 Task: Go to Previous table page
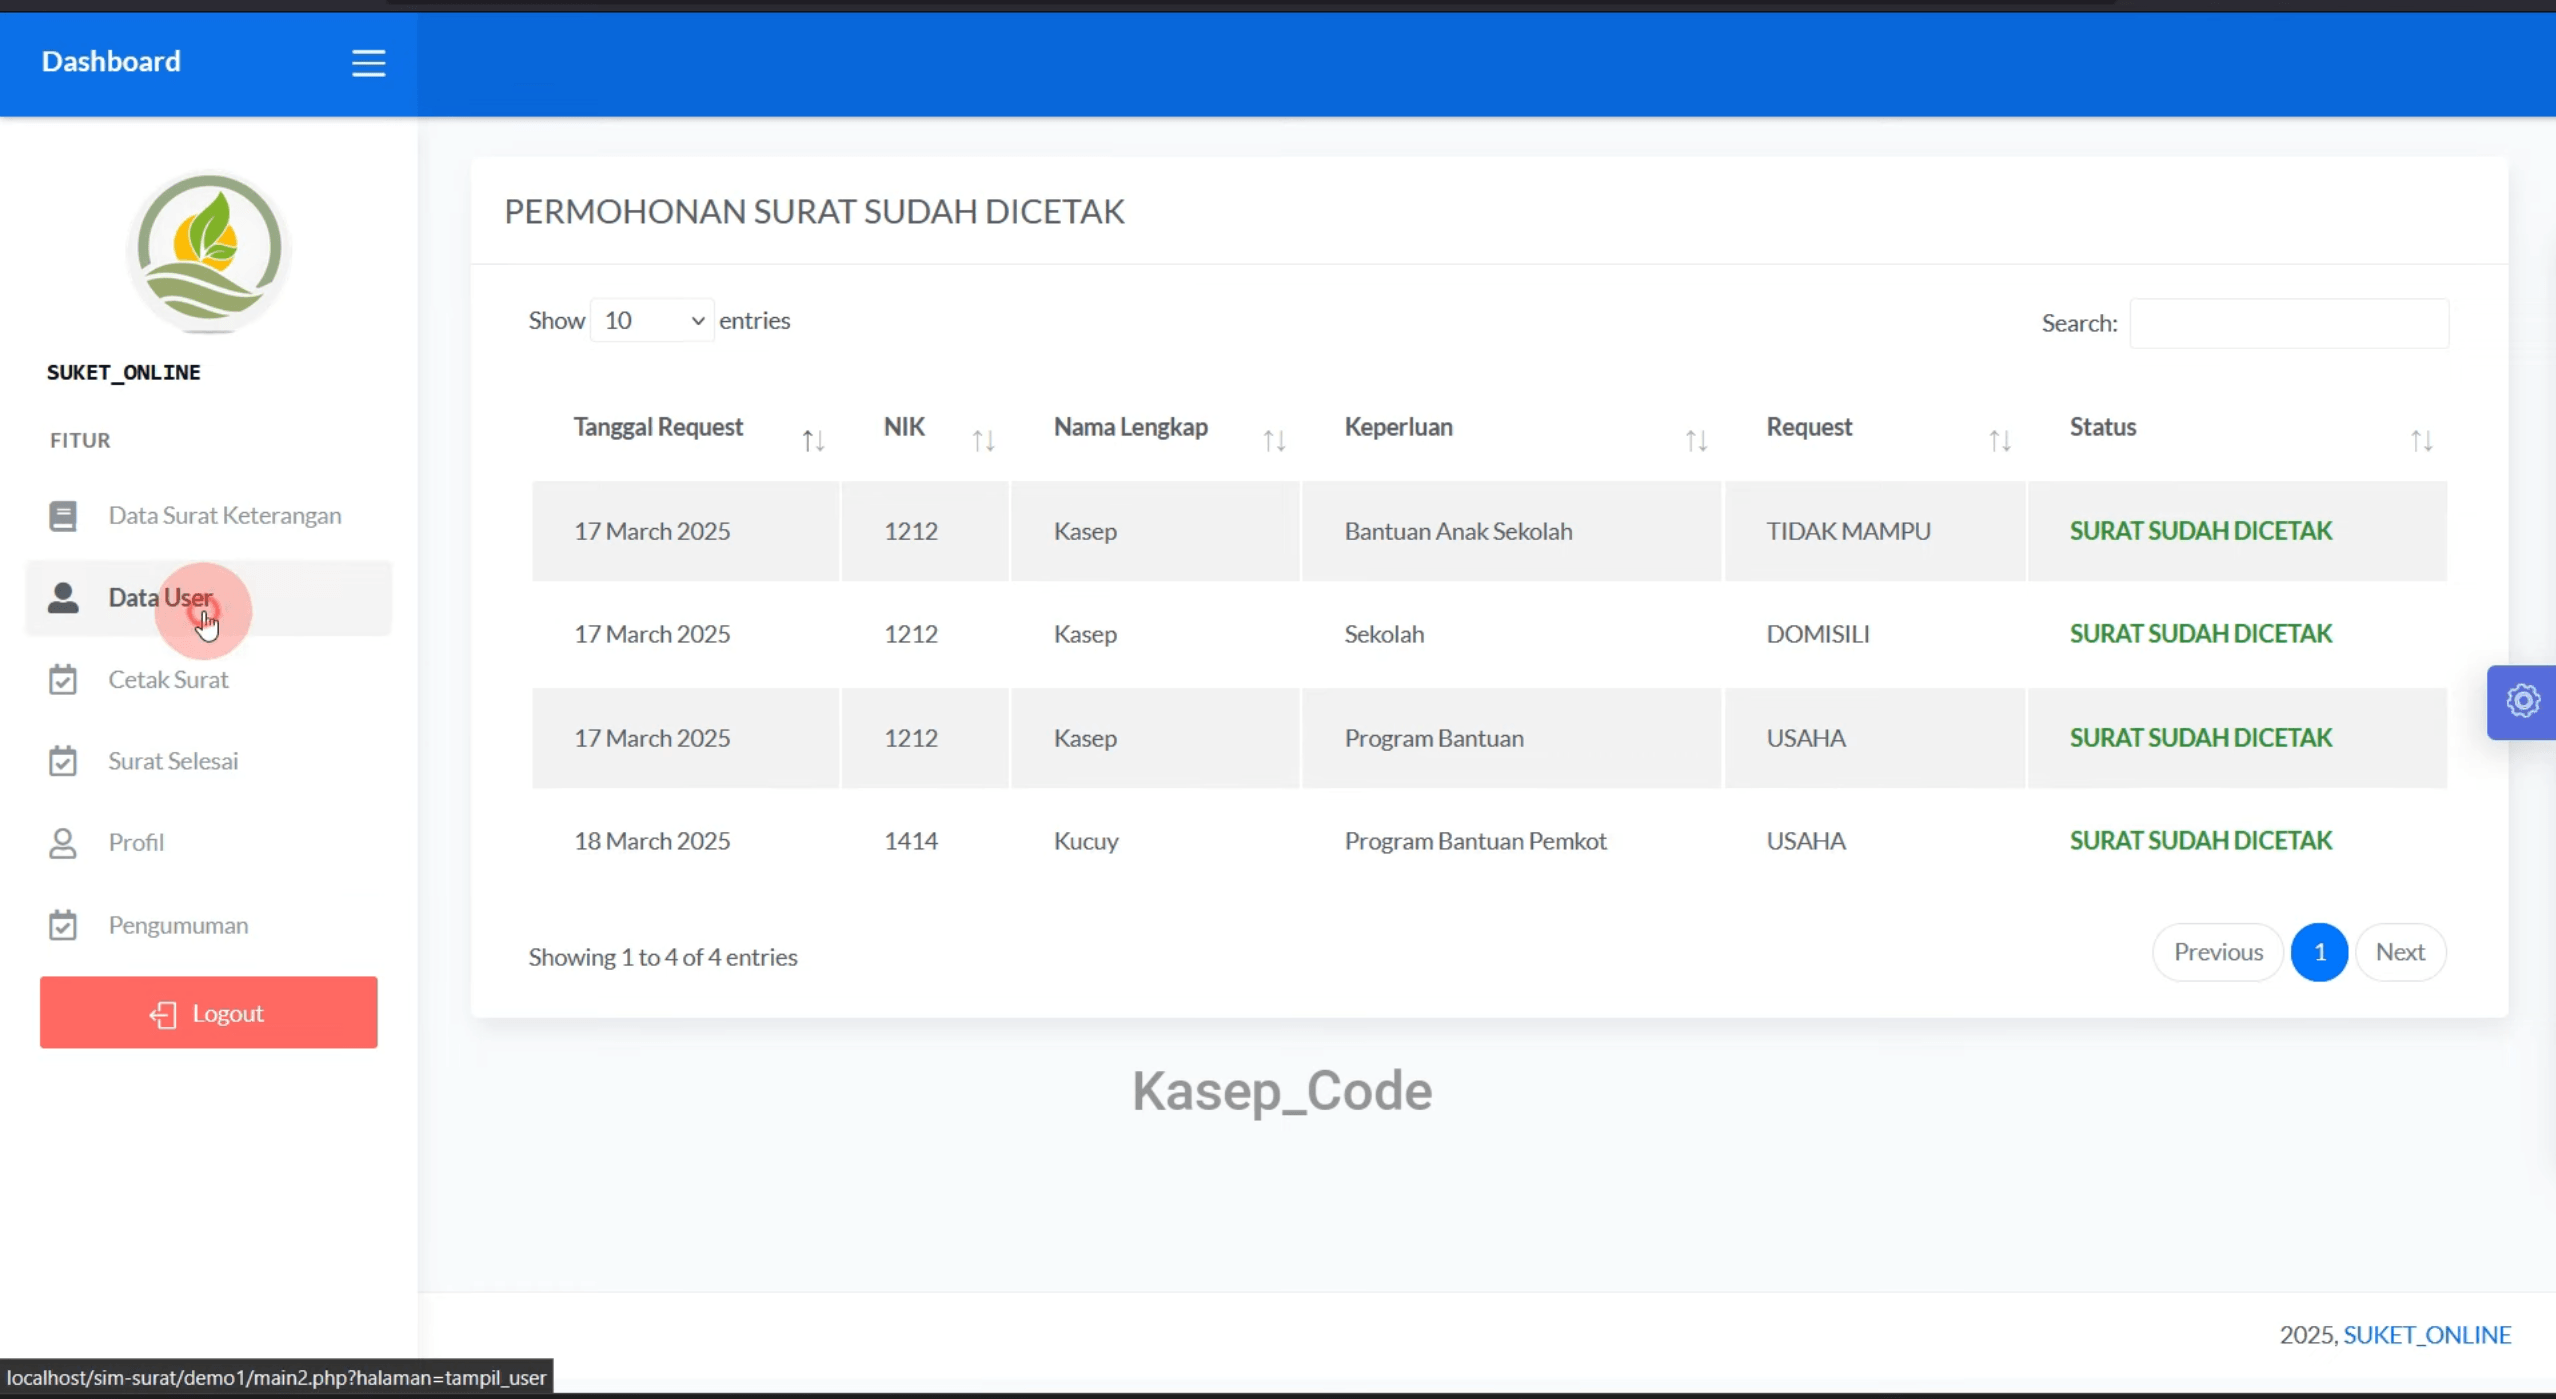click(2218, 952)
